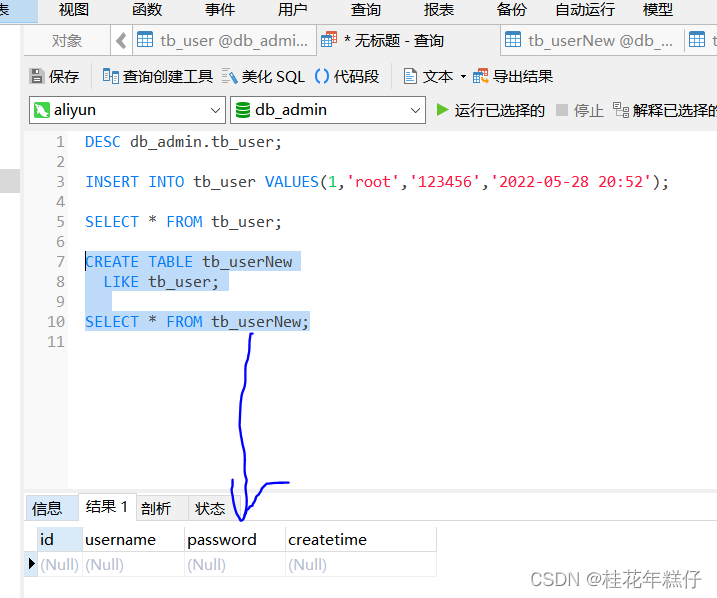Open the 模型 menu
Image resolution: width=717 pixels, height=598 pixels.
pyautogui.click(x=658, y=9)
